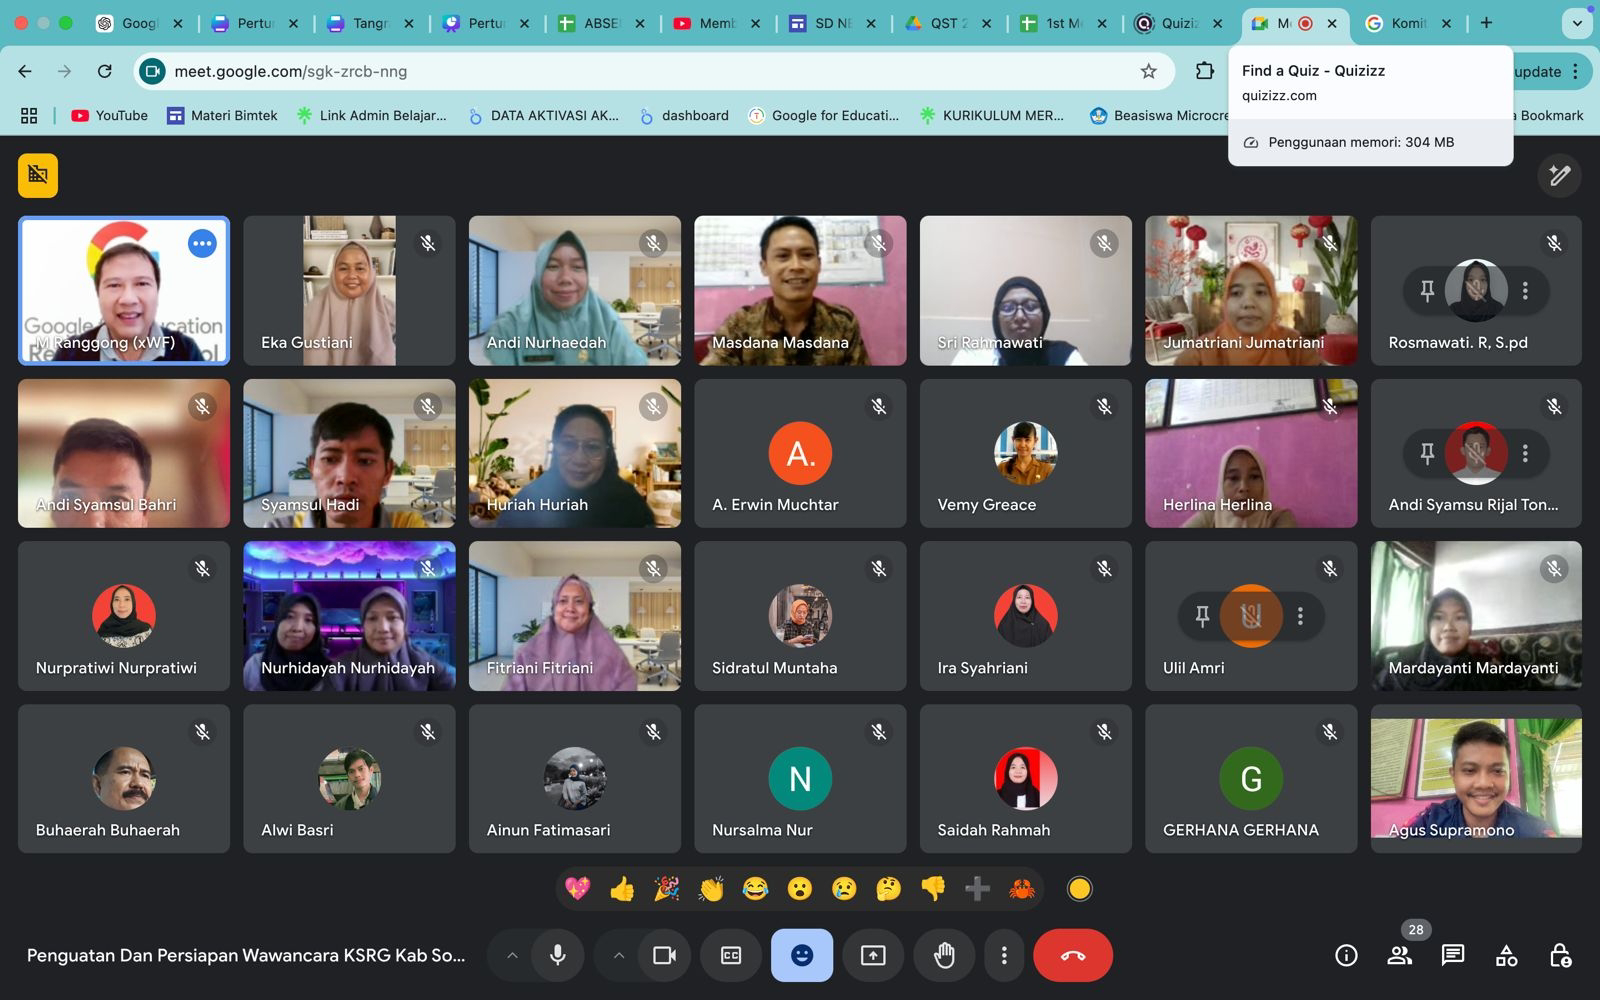The image size is (1600, 1000).
Task: Toggle the microphone button in call controls
Action: (558, 955)
